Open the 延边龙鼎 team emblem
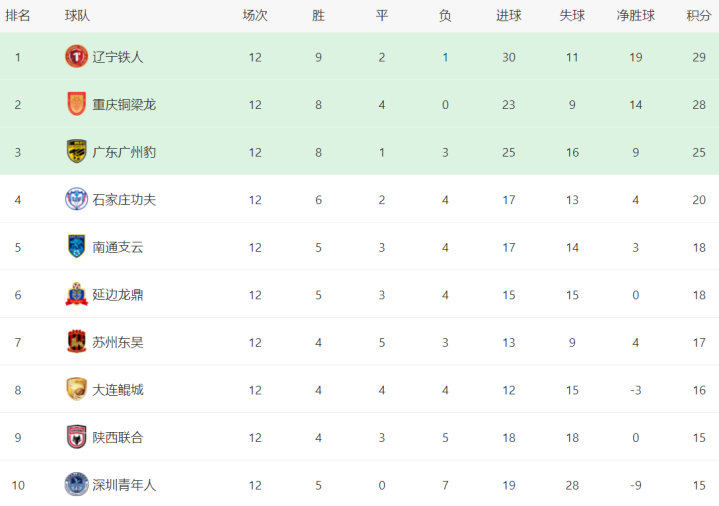 coord(76,294)
